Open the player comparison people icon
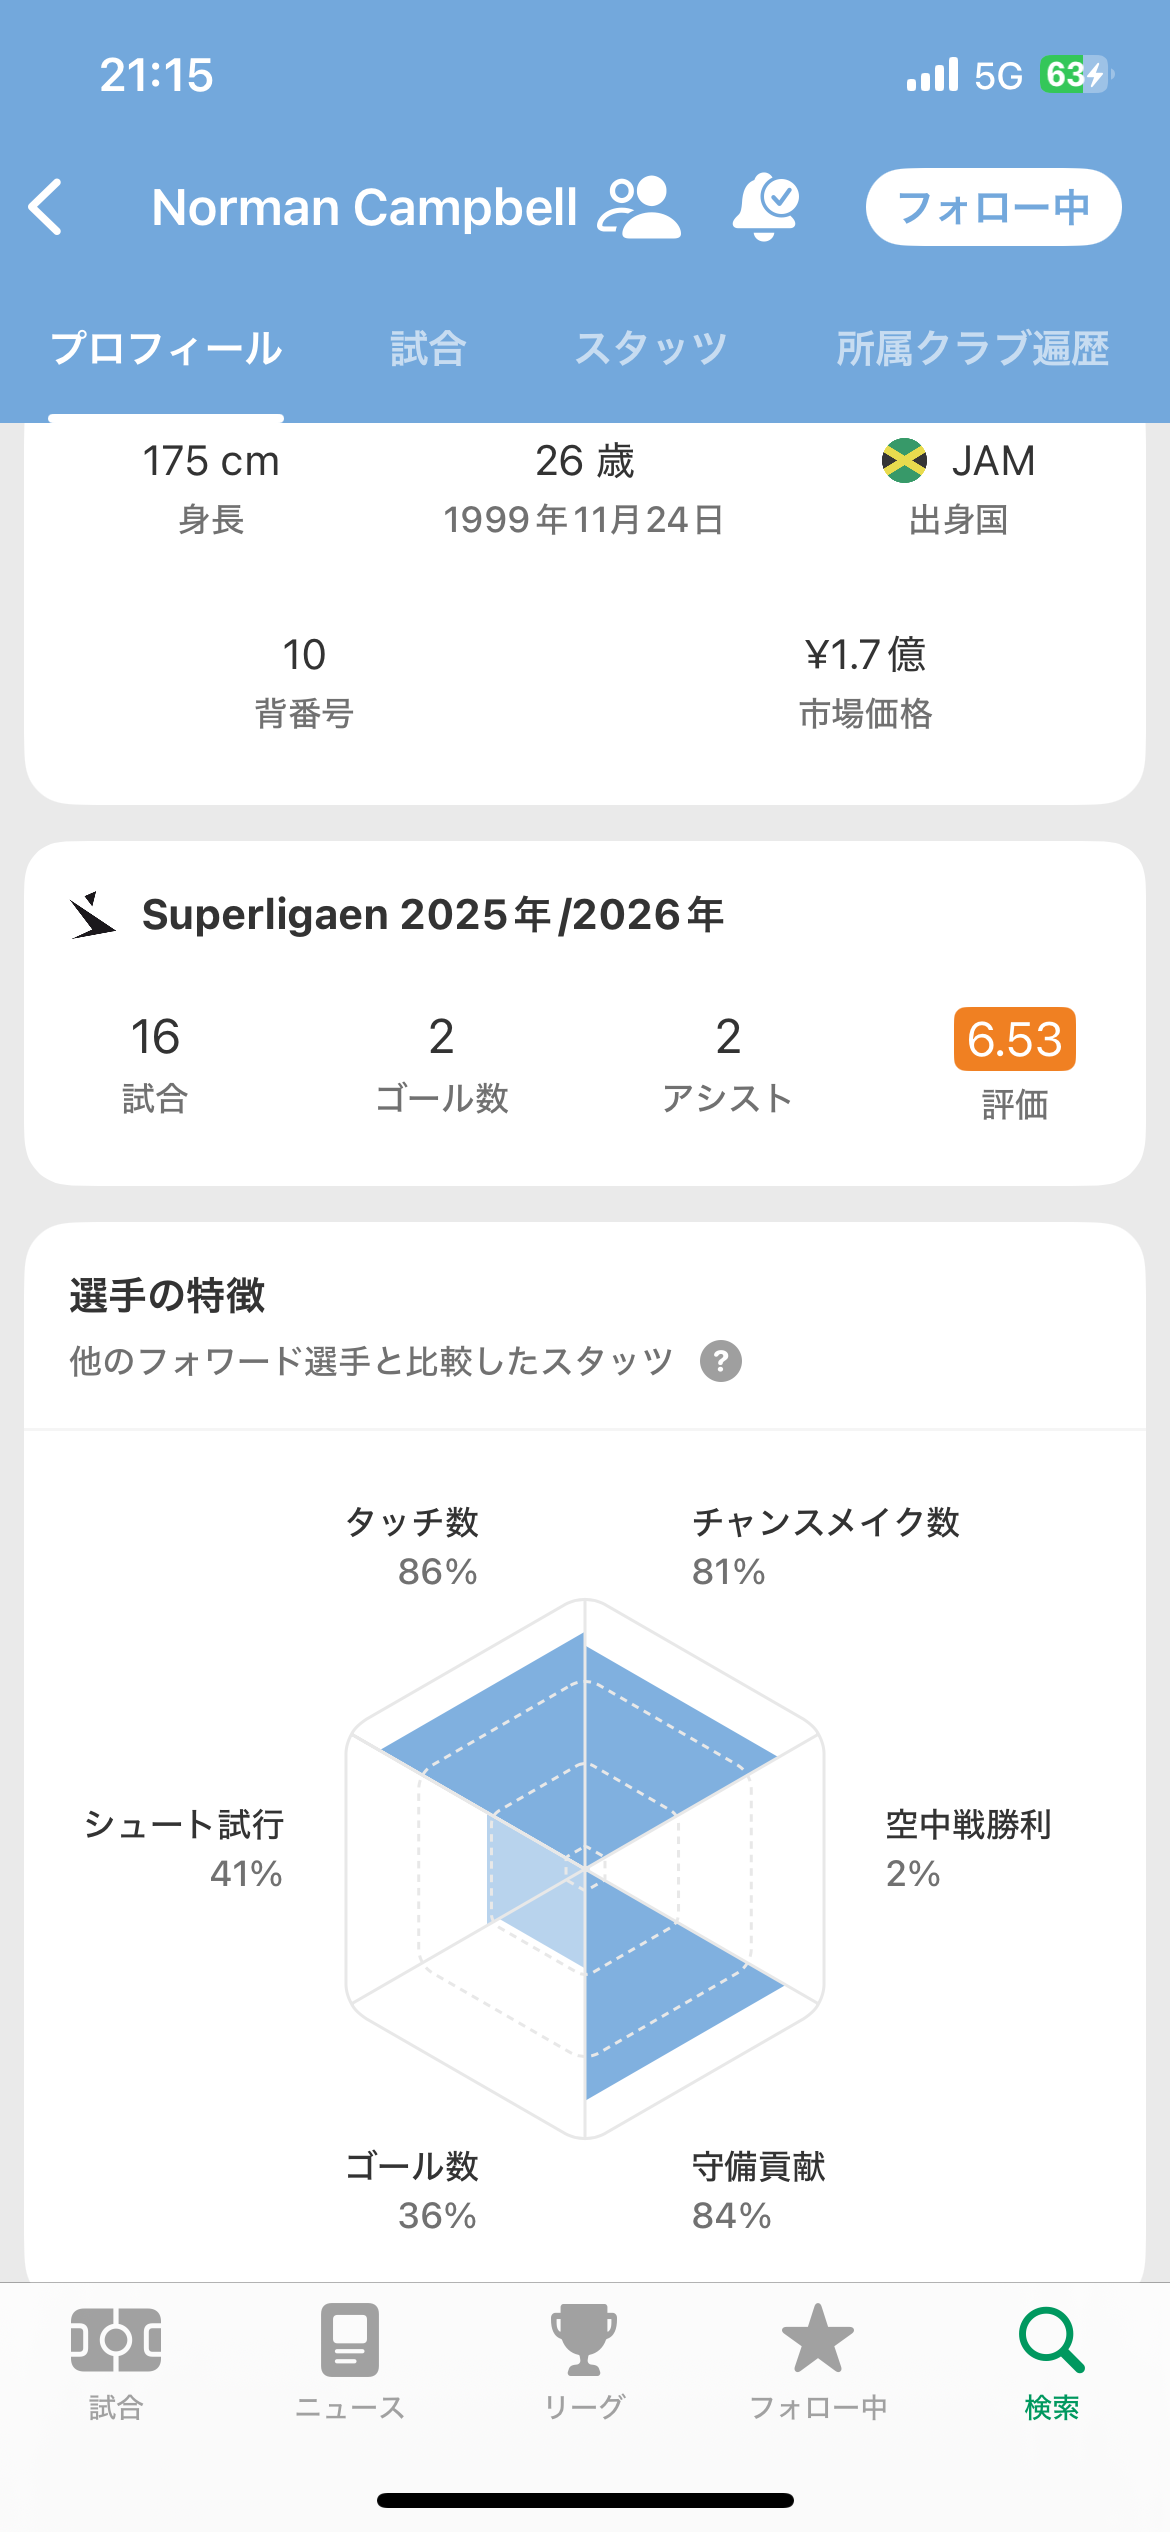The height and width of the screenshot is (2532, 1170). (x=639, y=207)
